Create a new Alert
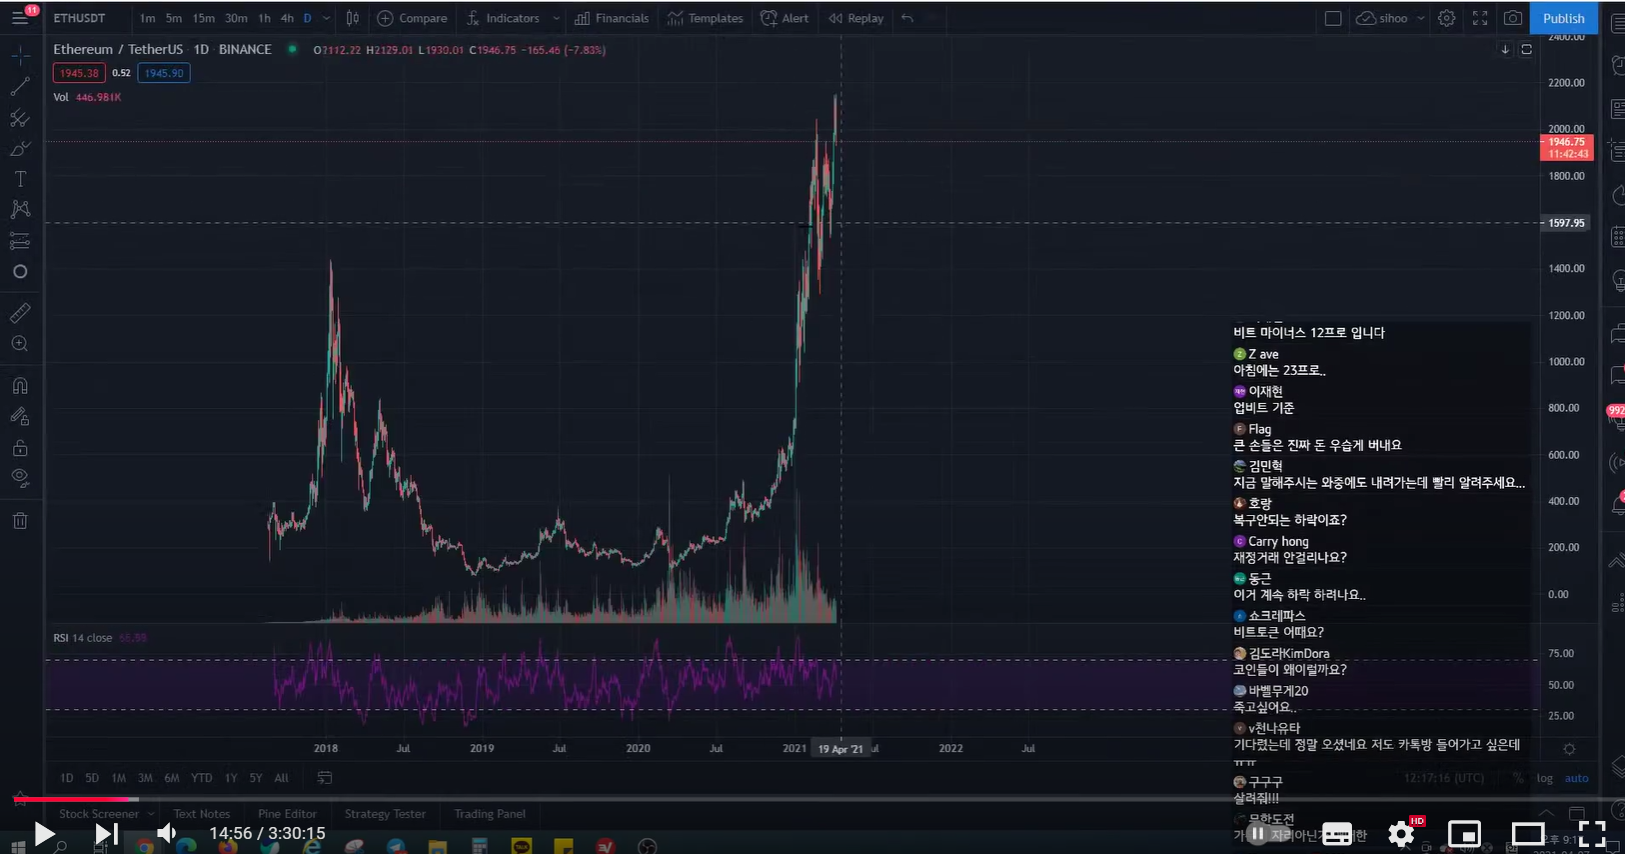 (x=785, y=18)
